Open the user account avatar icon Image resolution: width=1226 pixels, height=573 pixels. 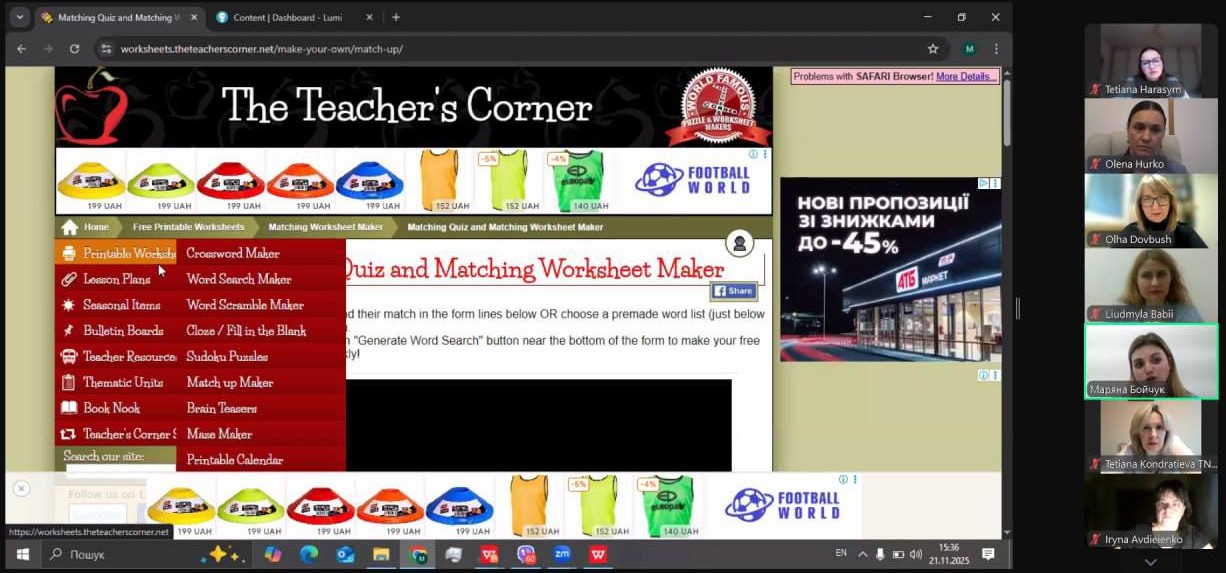pos(739,243)
